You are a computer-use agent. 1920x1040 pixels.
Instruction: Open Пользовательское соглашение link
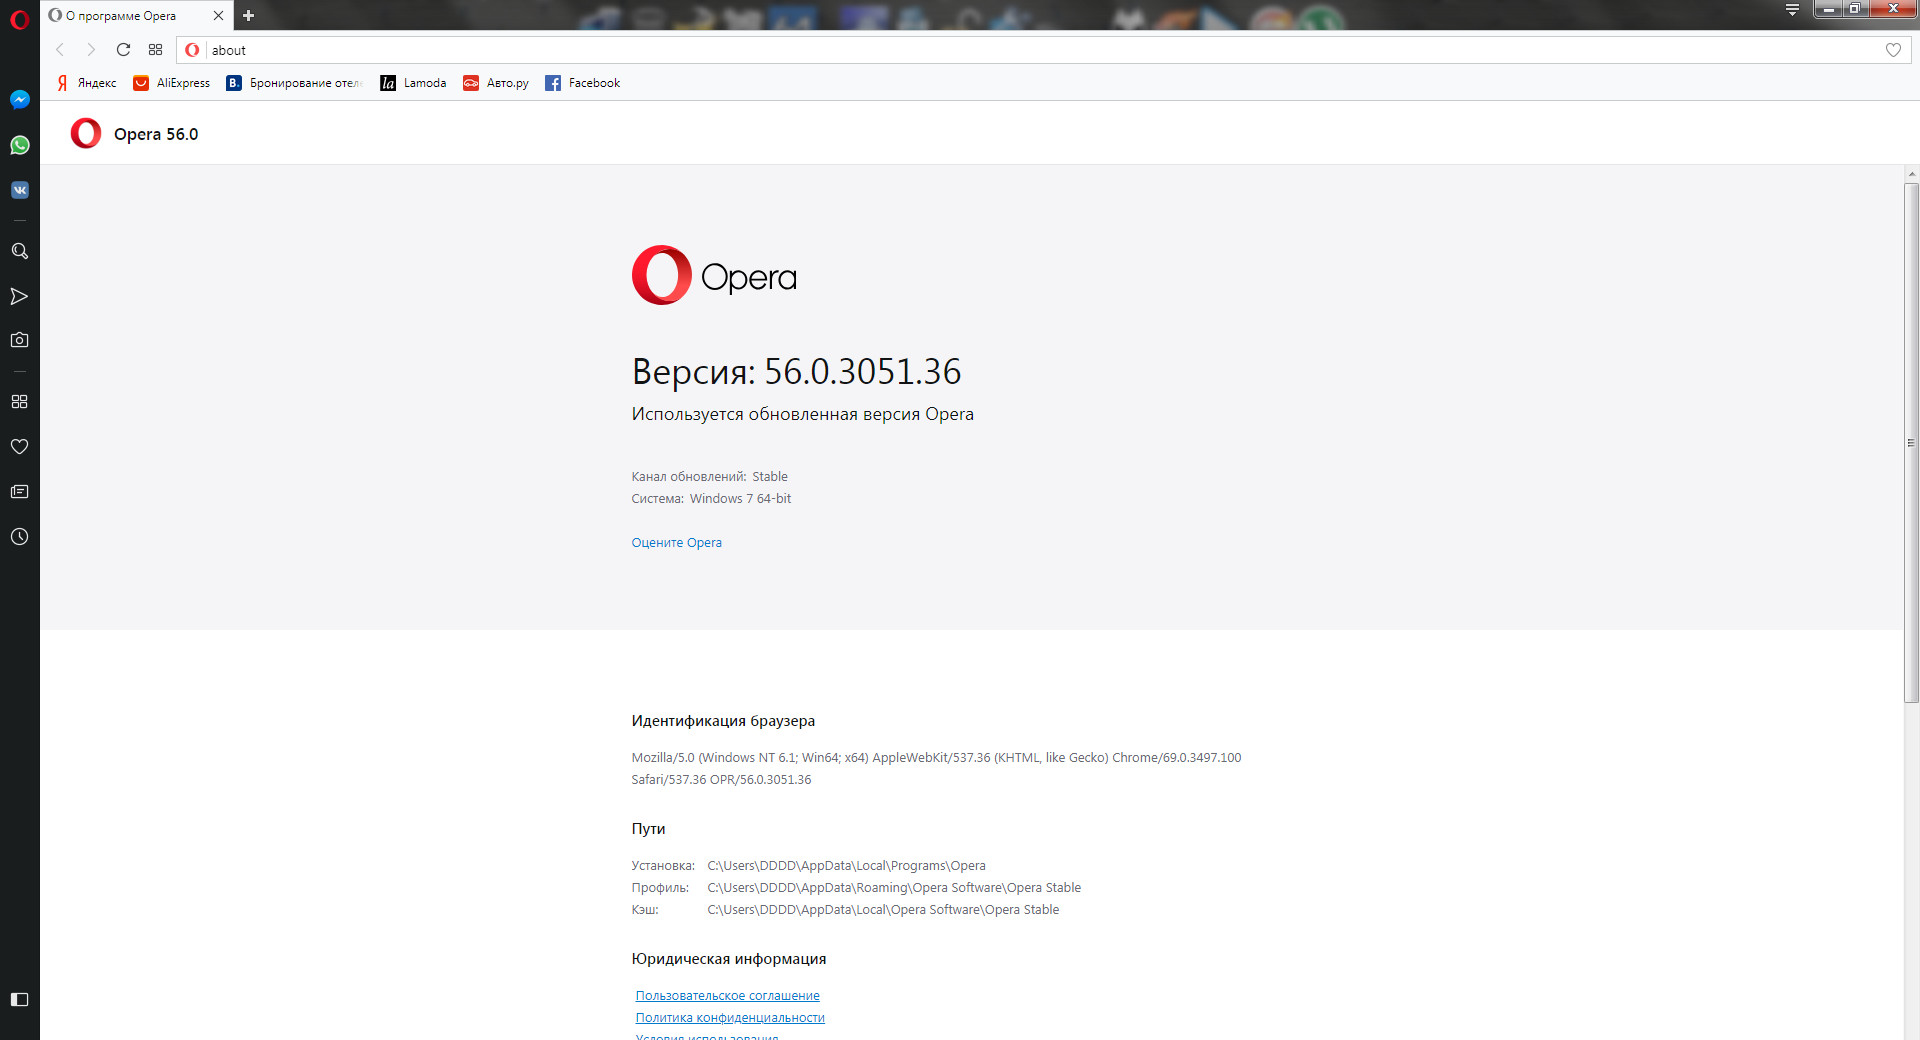tap(727, 996)
